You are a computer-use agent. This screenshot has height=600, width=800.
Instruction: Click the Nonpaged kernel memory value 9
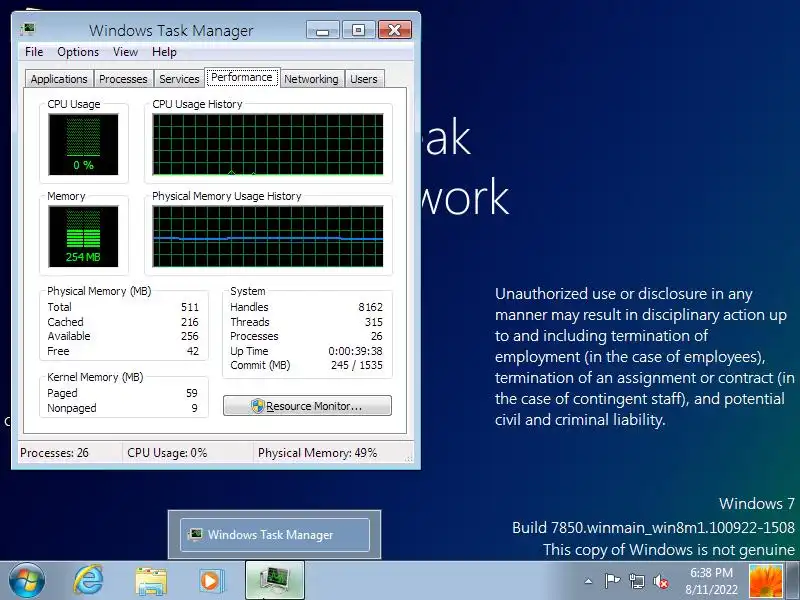(x=194, y=408)
